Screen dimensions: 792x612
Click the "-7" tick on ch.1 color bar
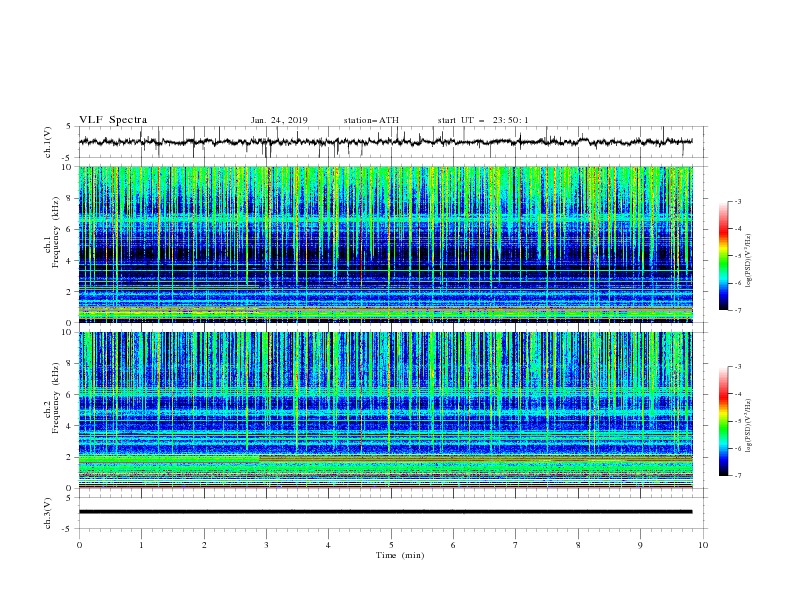pos(737,310)
